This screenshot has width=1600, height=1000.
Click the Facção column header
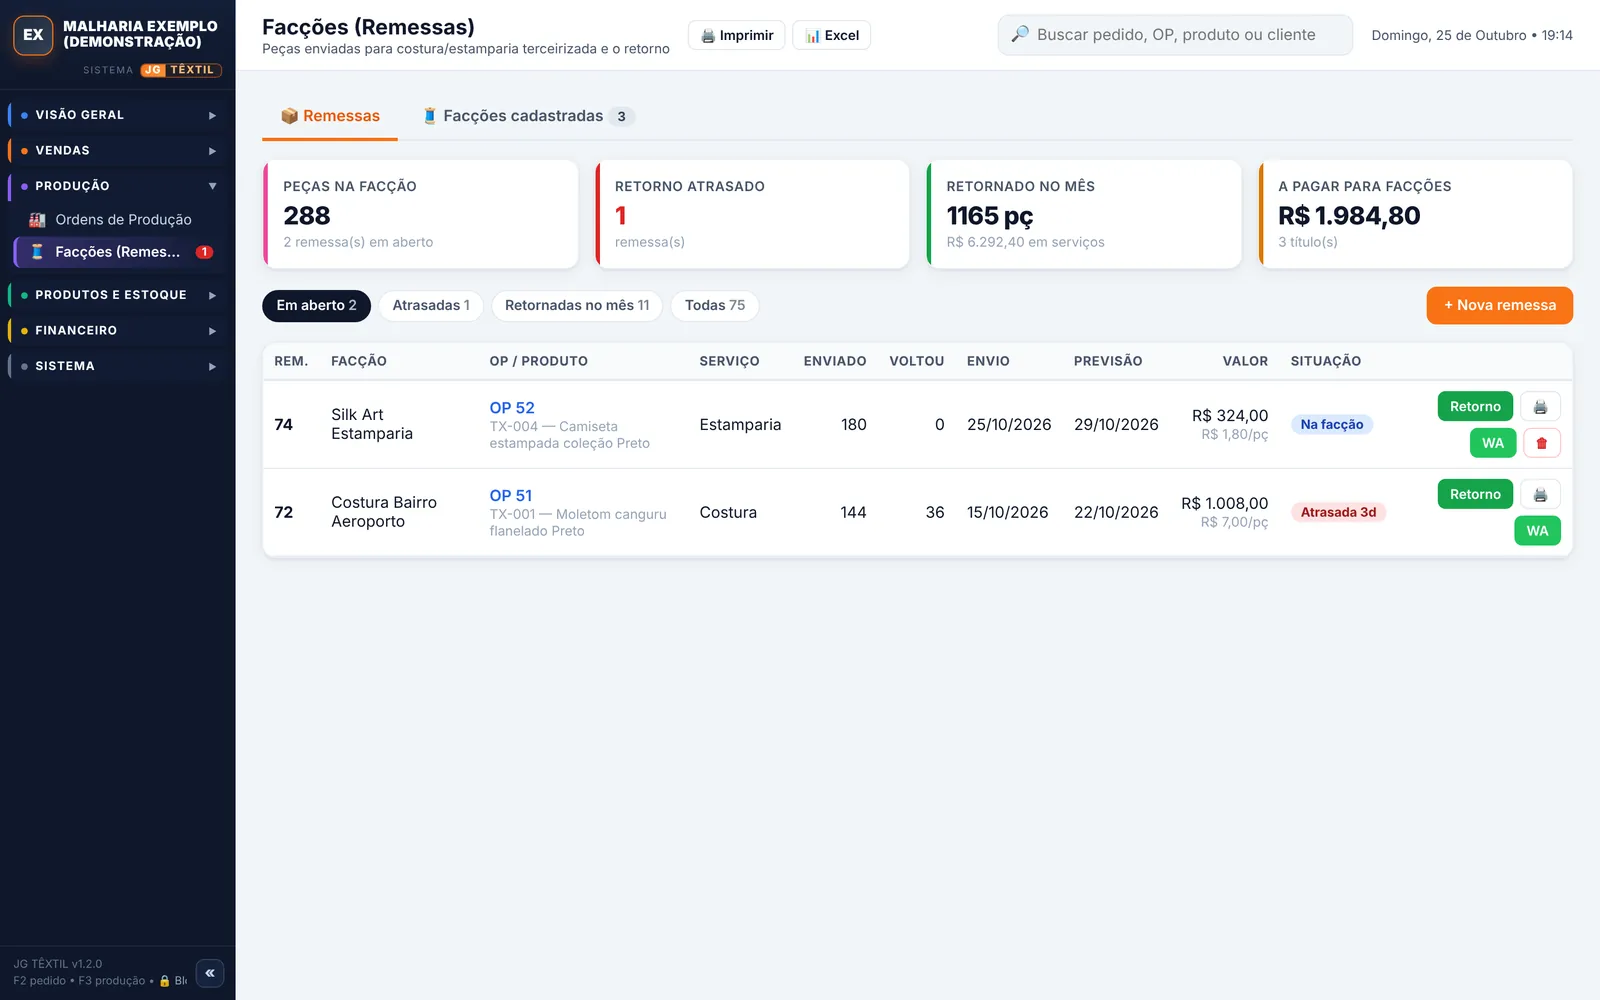click(359, 362)
